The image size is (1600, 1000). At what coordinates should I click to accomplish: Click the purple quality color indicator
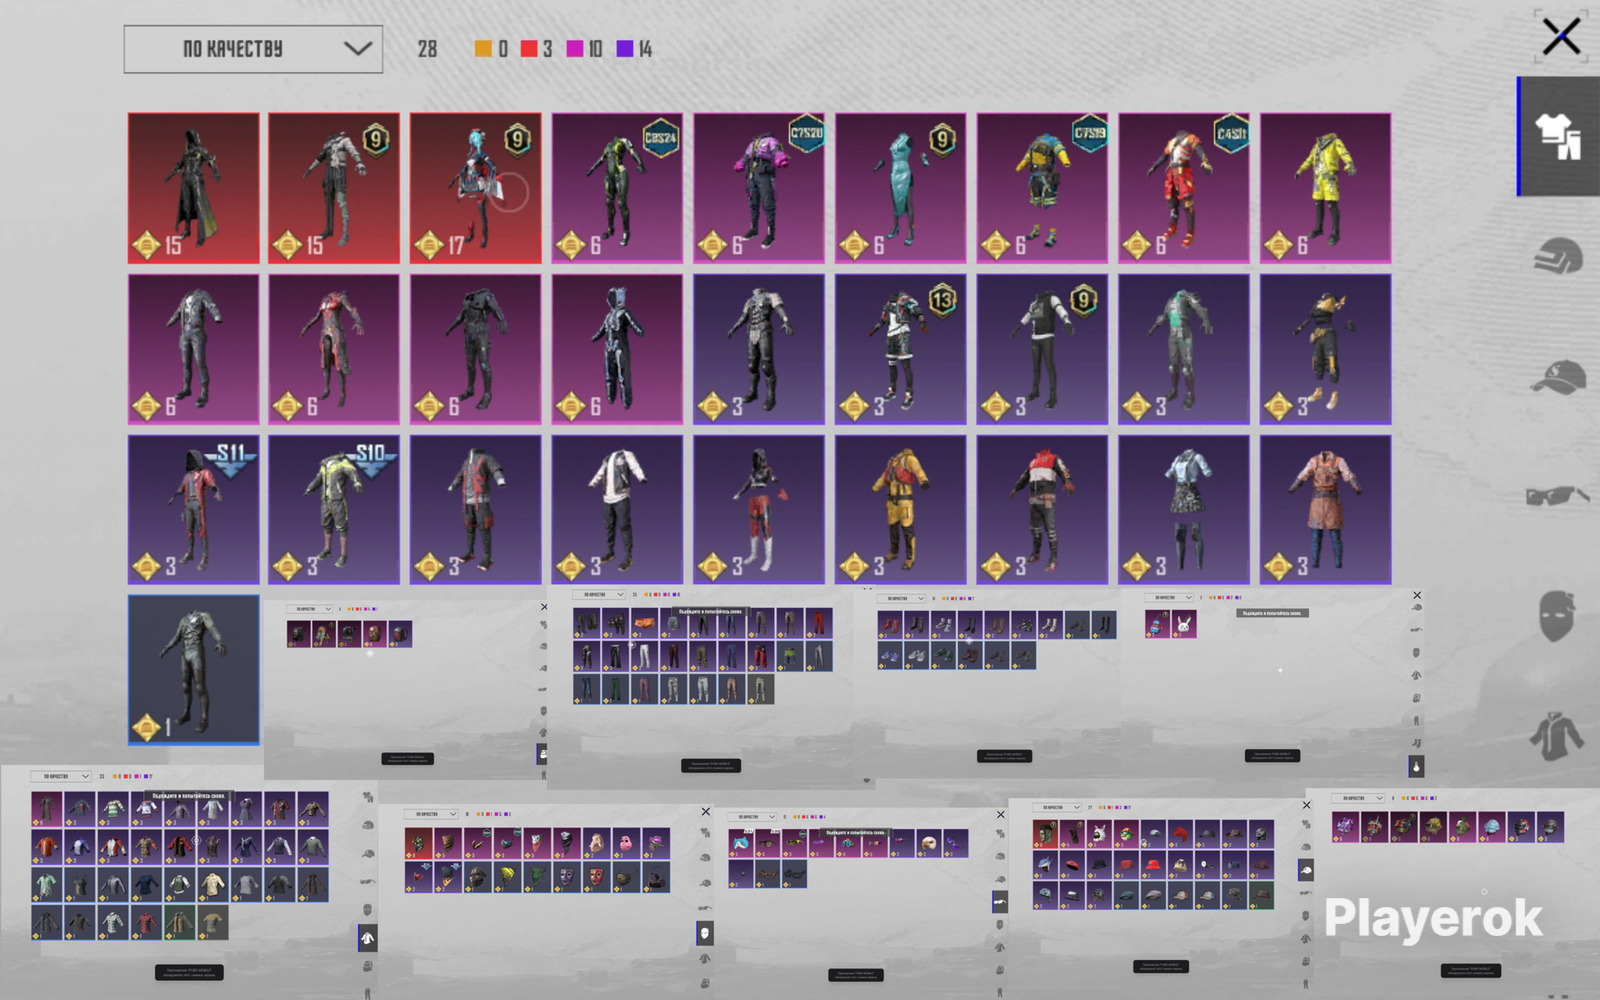click(625, 49)
